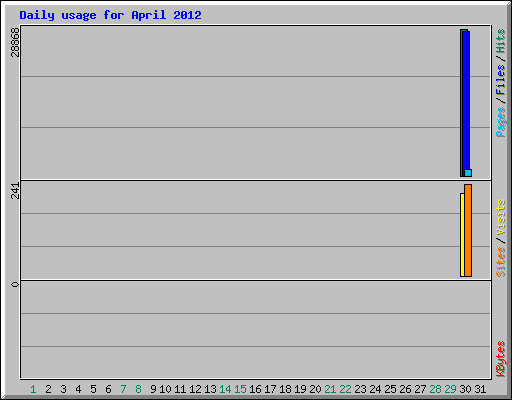Click day label 13 on x-axis

pyautogui.click(x=210, y=389)
